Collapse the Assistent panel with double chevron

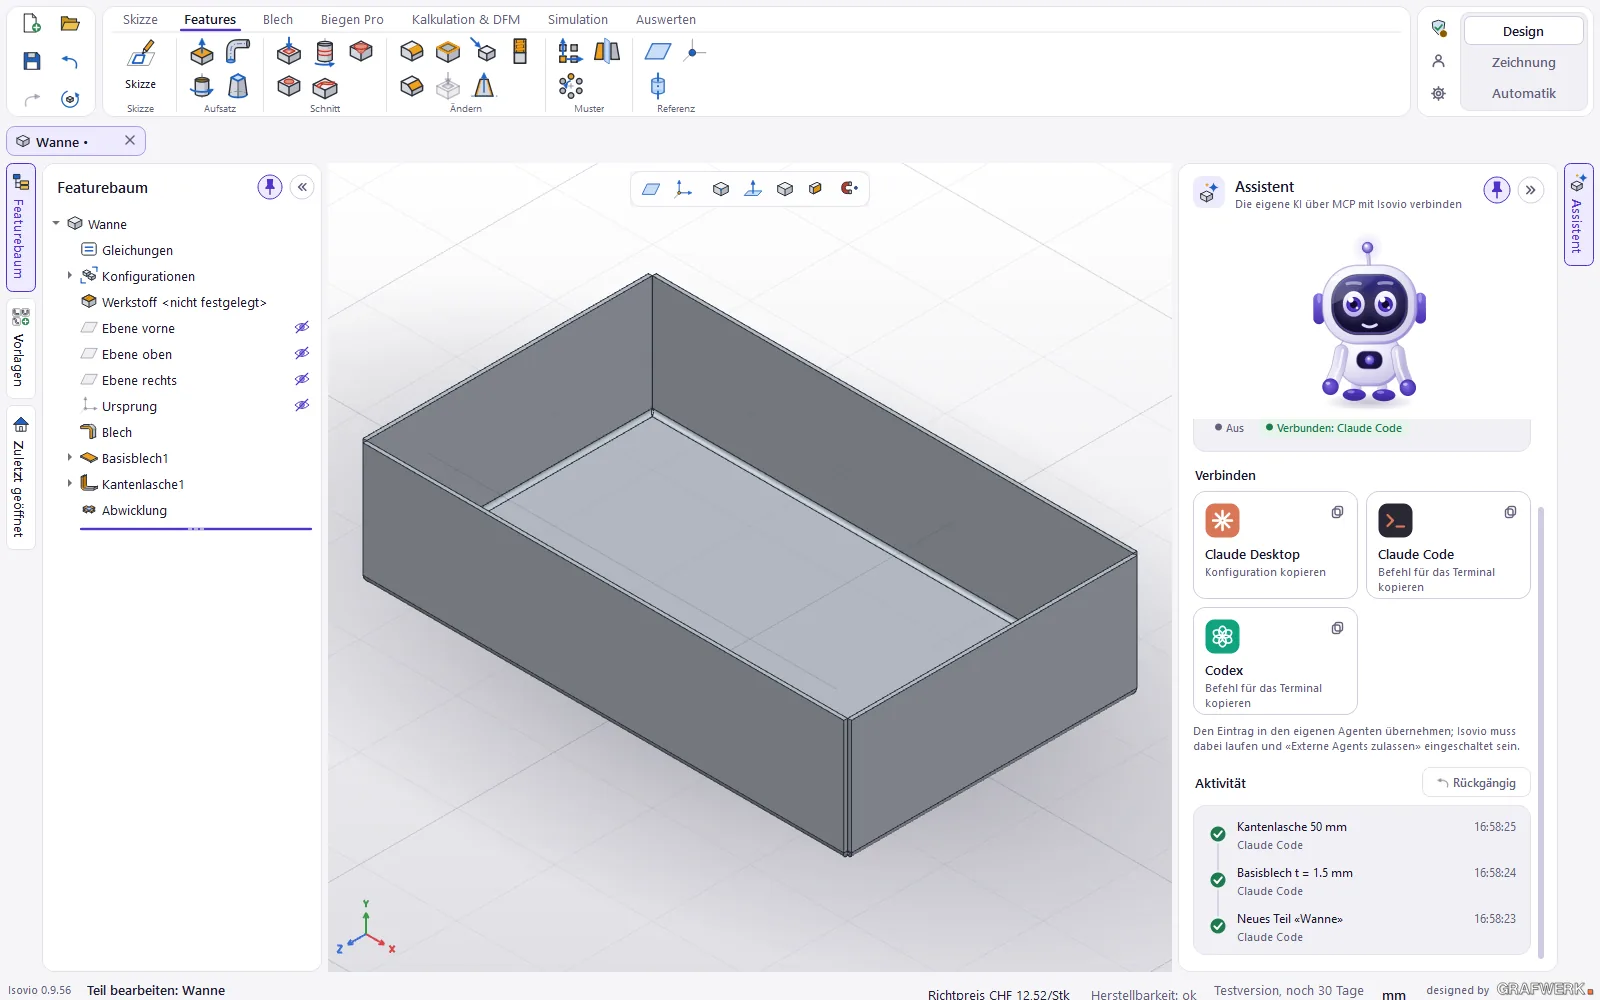(x=1530, y=190)
